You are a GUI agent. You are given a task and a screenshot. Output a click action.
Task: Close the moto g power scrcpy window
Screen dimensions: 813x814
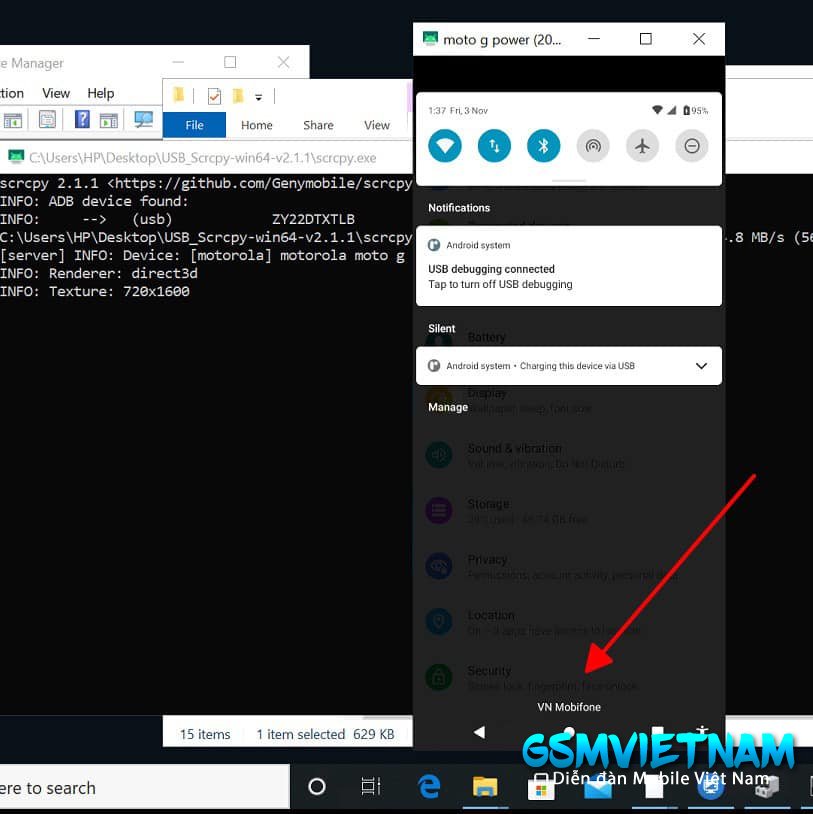(699, 39)
